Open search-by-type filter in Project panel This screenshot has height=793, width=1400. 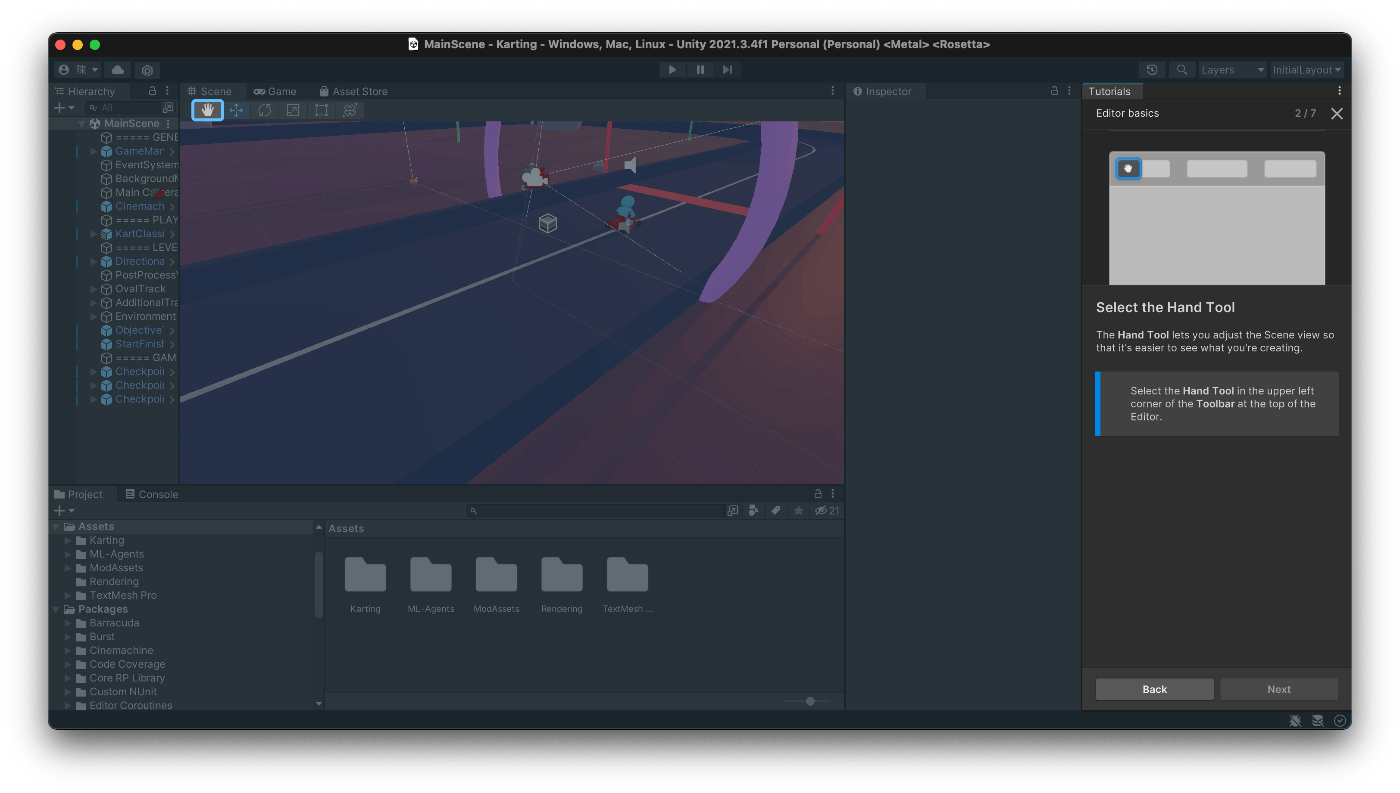point(753,510)
